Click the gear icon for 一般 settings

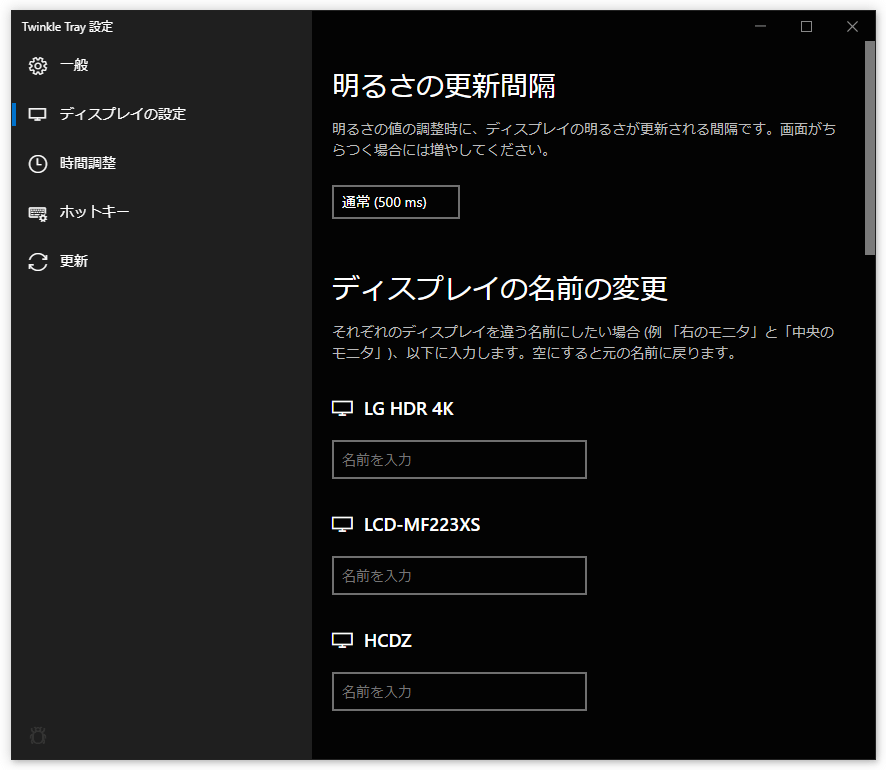point(38,66)
